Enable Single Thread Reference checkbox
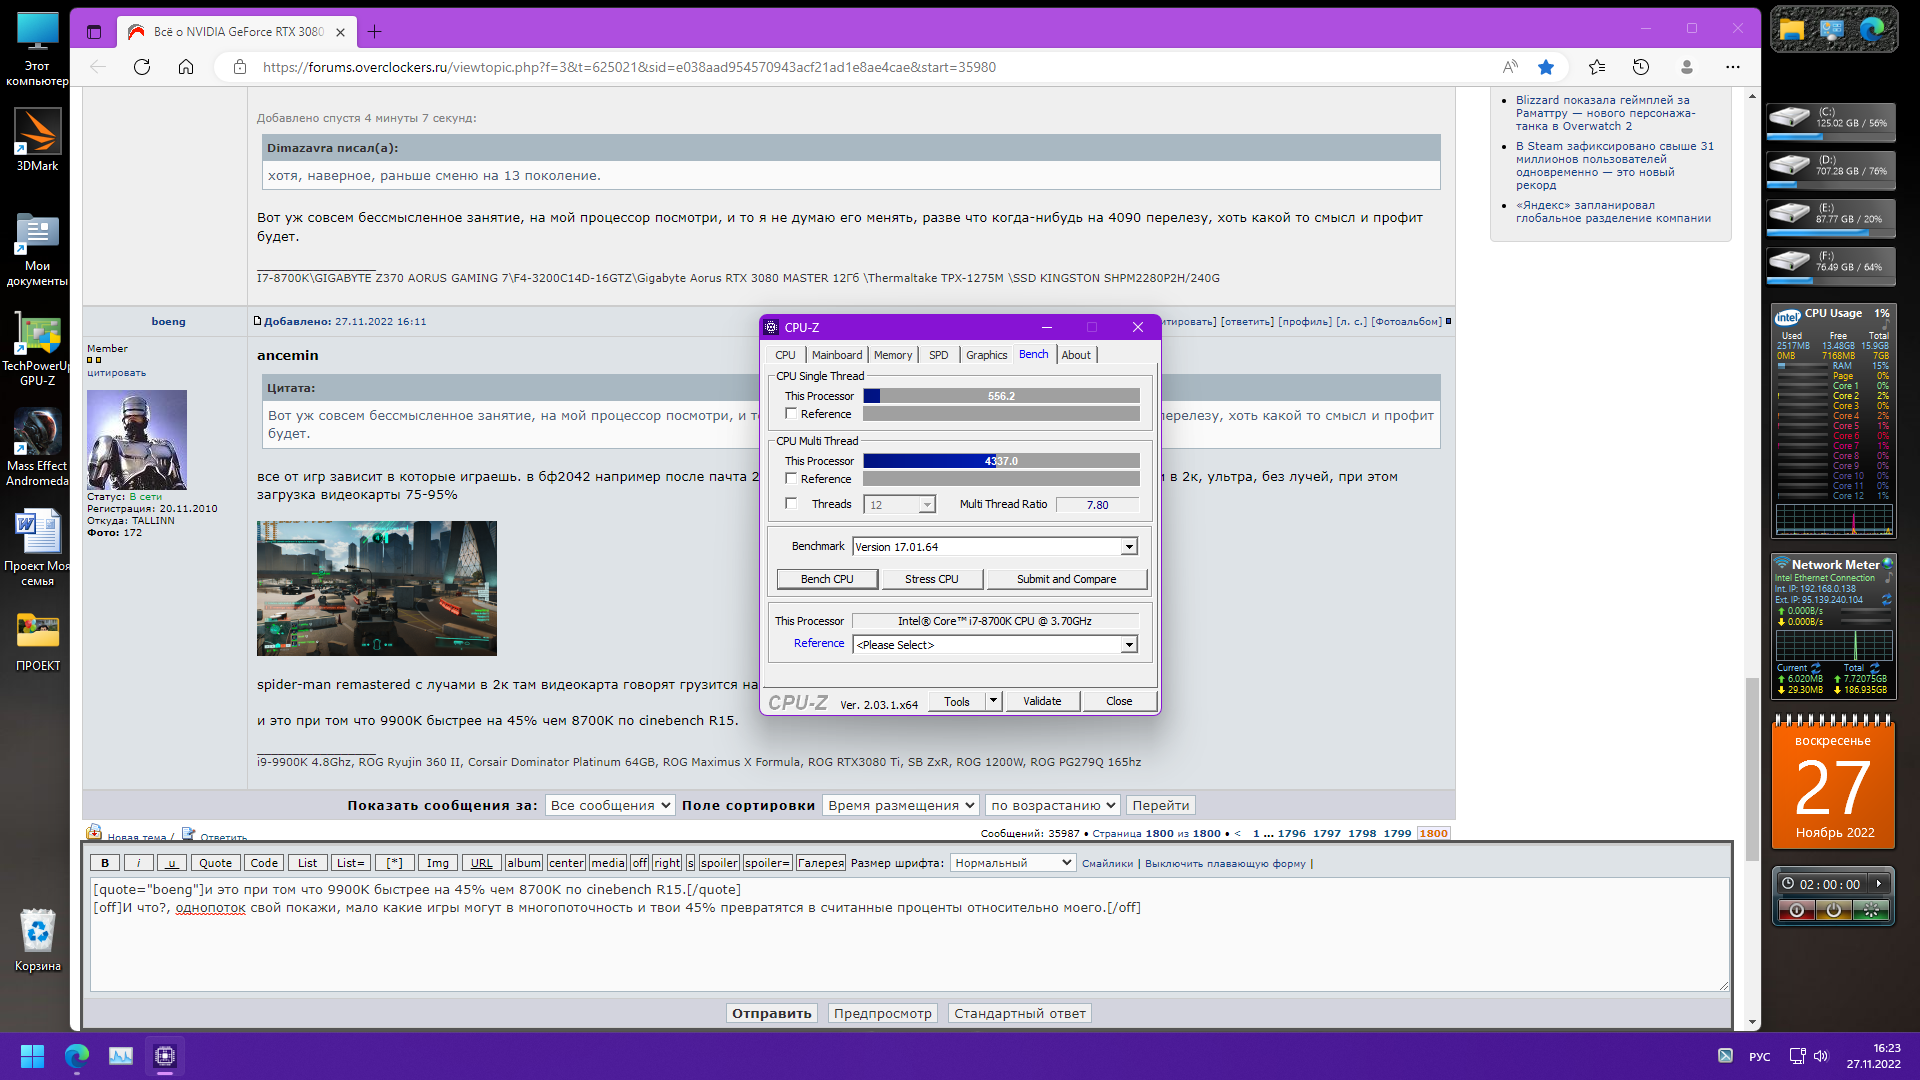 791,414
